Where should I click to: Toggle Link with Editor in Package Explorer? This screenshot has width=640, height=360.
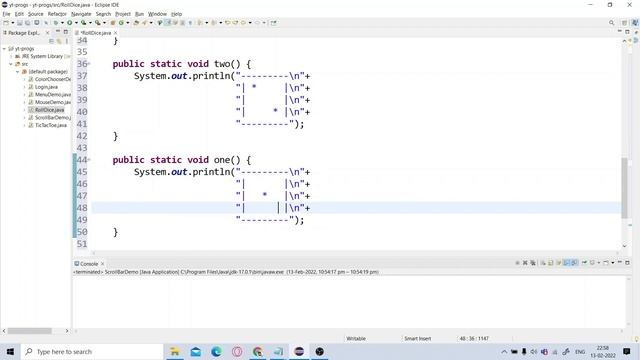[59, 41]
